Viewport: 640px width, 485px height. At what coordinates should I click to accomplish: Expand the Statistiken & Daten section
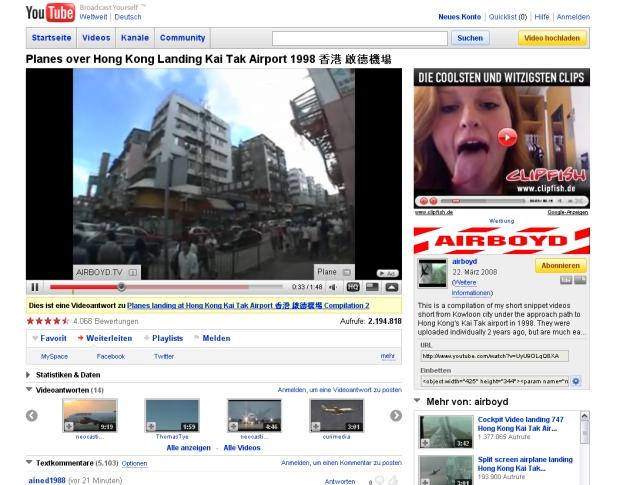[29, 375]
